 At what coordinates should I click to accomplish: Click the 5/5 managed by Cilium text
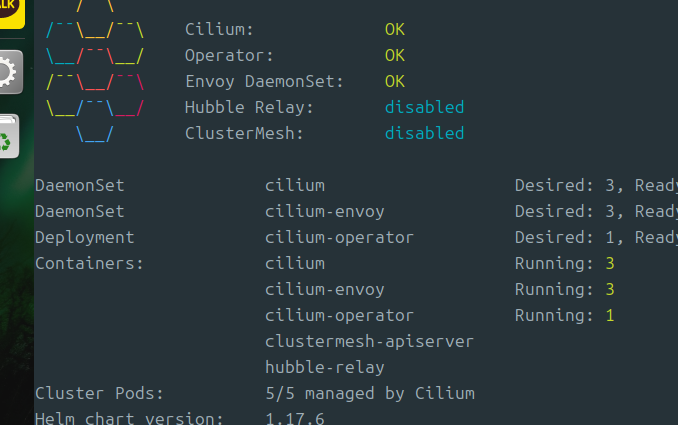(370, 393)
